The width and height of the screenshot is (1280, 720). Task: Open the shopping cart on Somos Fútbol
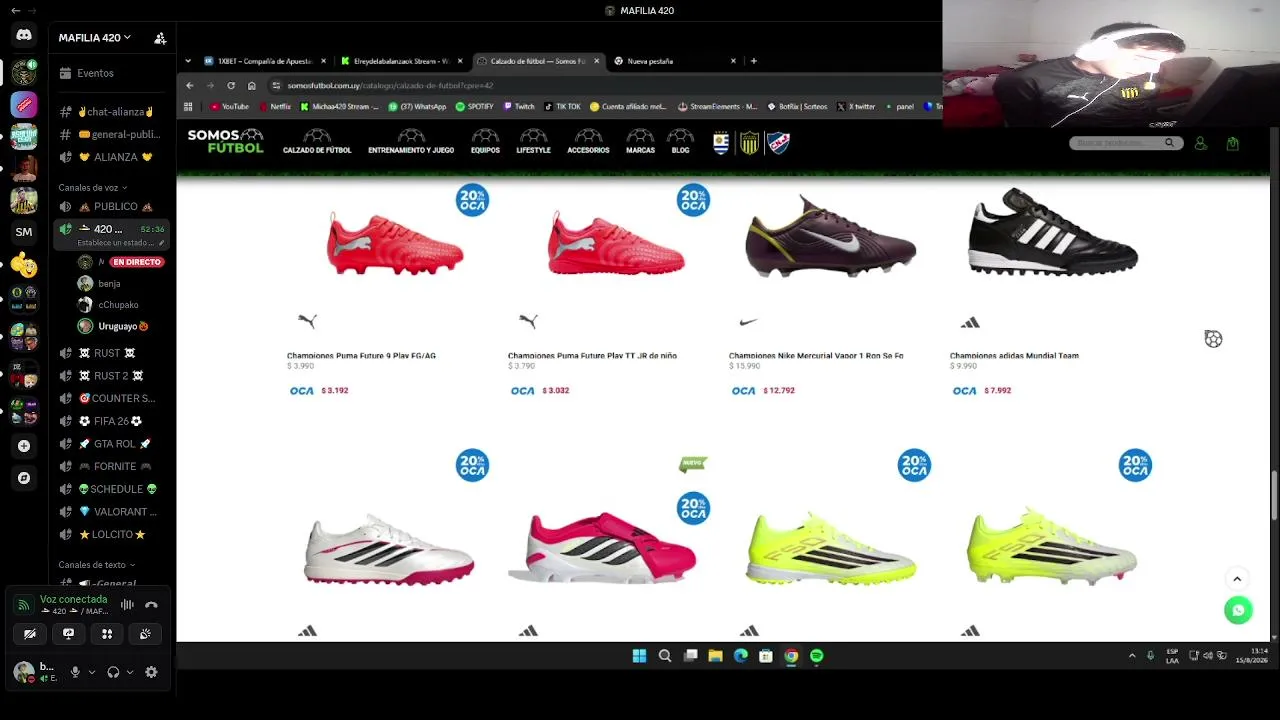point(1232,144)
